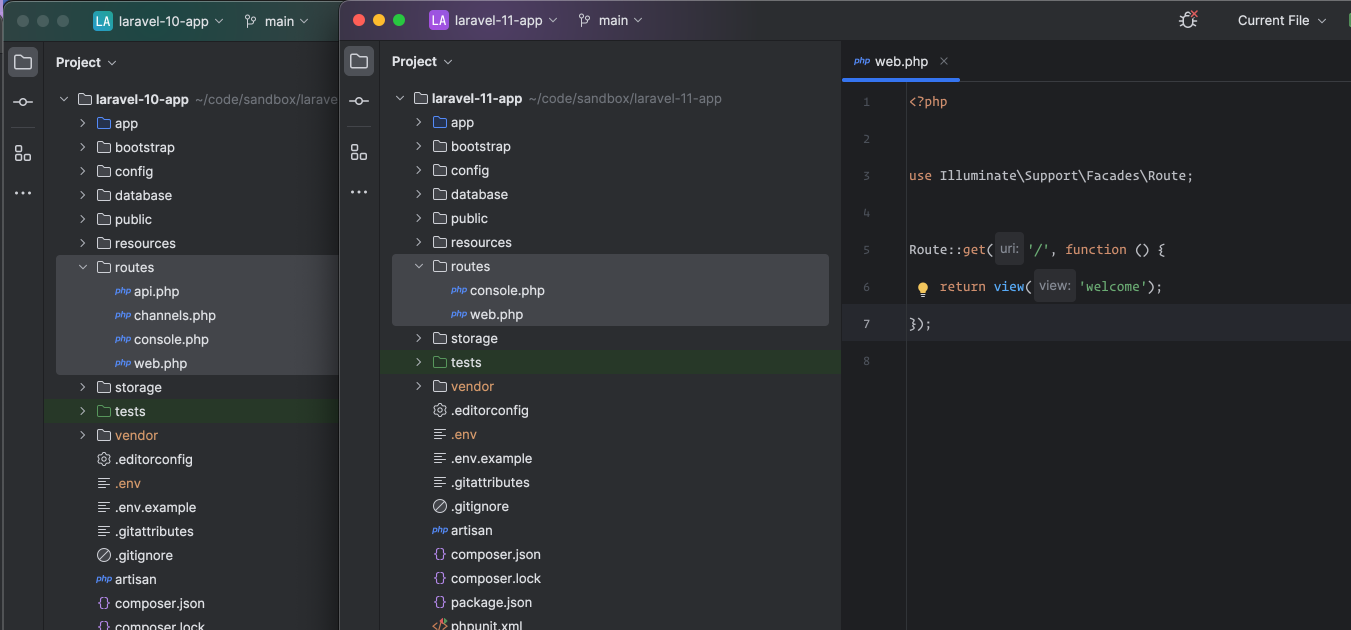Open Commit tool window in laravel-10-app
The height and width of the screenshot is (630, 1351).
pos(23,102)
